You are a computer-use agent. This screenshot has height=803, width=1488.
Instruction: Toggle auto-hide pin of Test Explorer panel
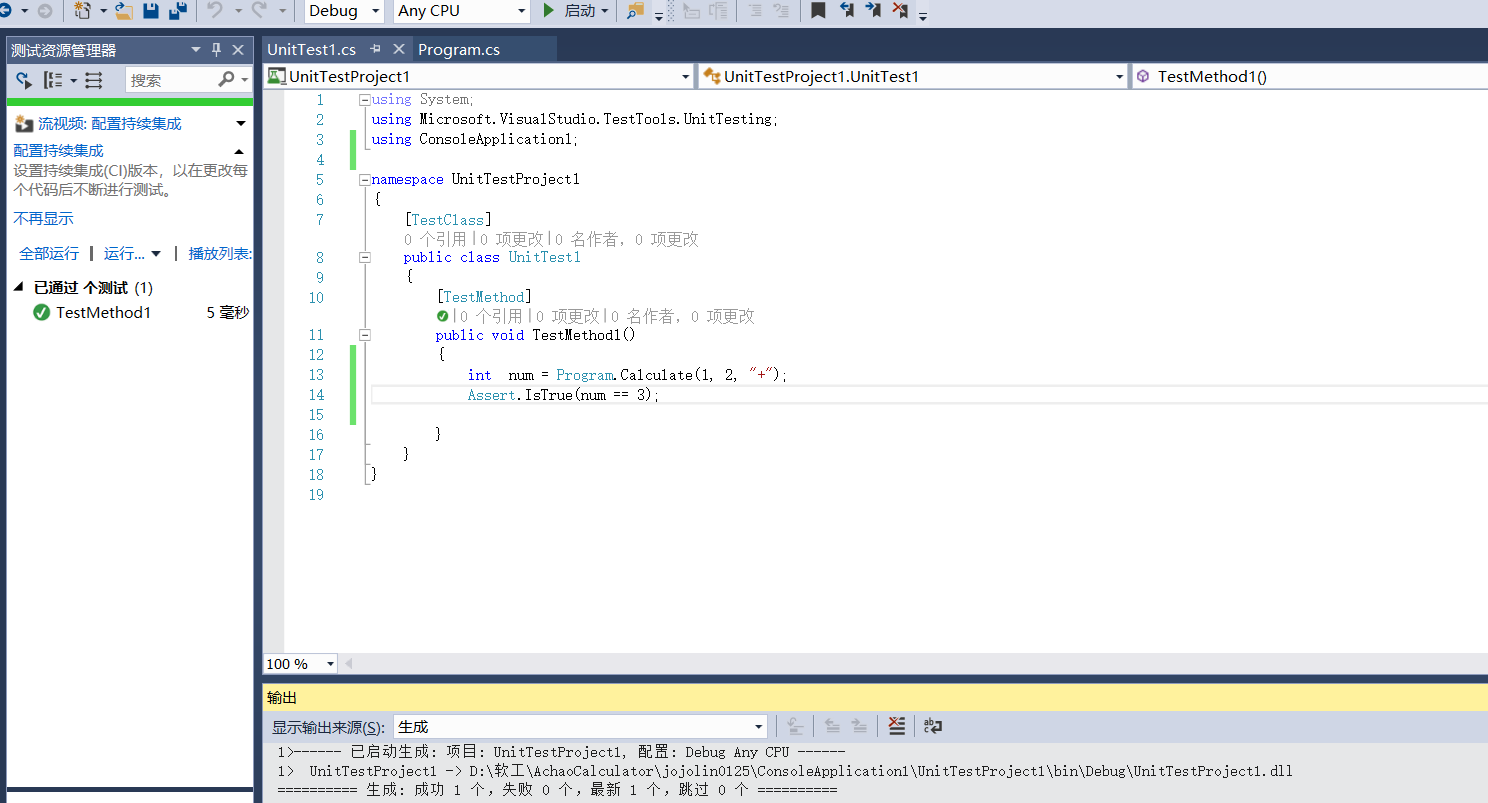click(x=216, y=50)
